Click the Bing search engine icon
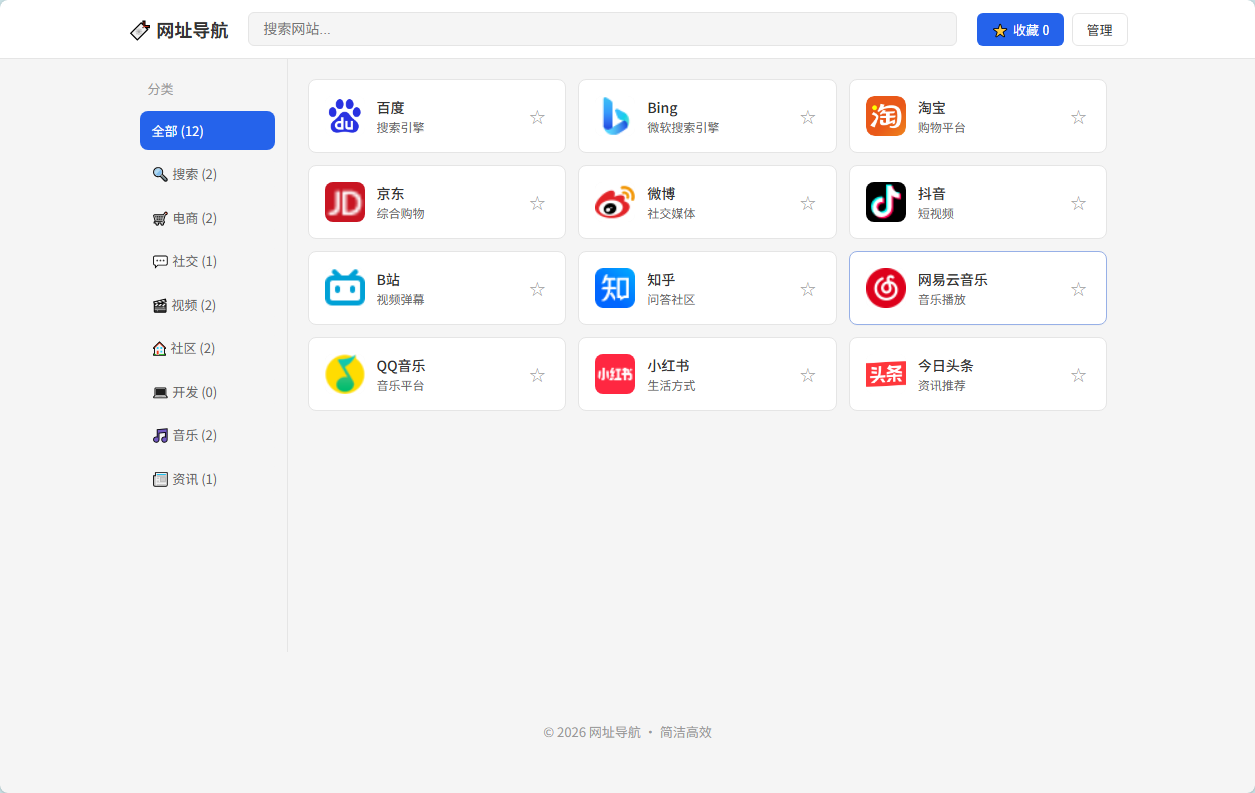 point(615,116)
